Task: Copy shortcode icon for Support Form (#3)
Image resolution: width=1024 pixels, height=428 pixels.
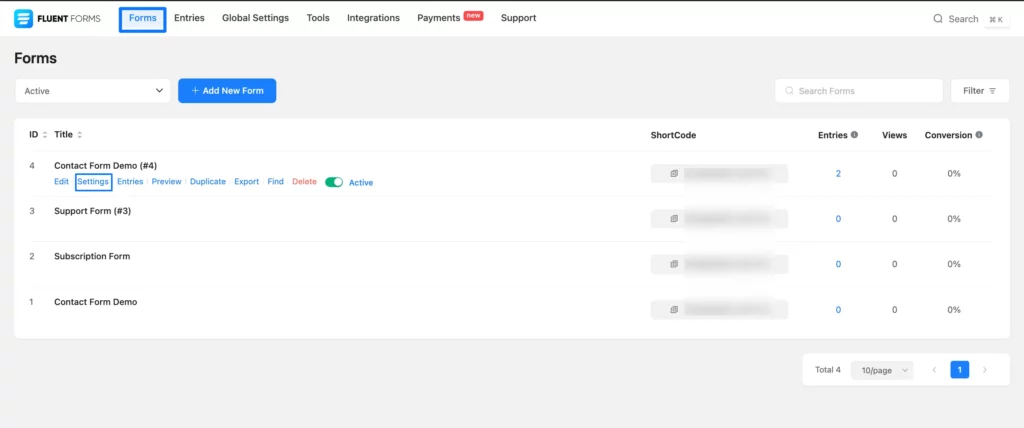Action: pyautogui.click(x=675, y=219)
